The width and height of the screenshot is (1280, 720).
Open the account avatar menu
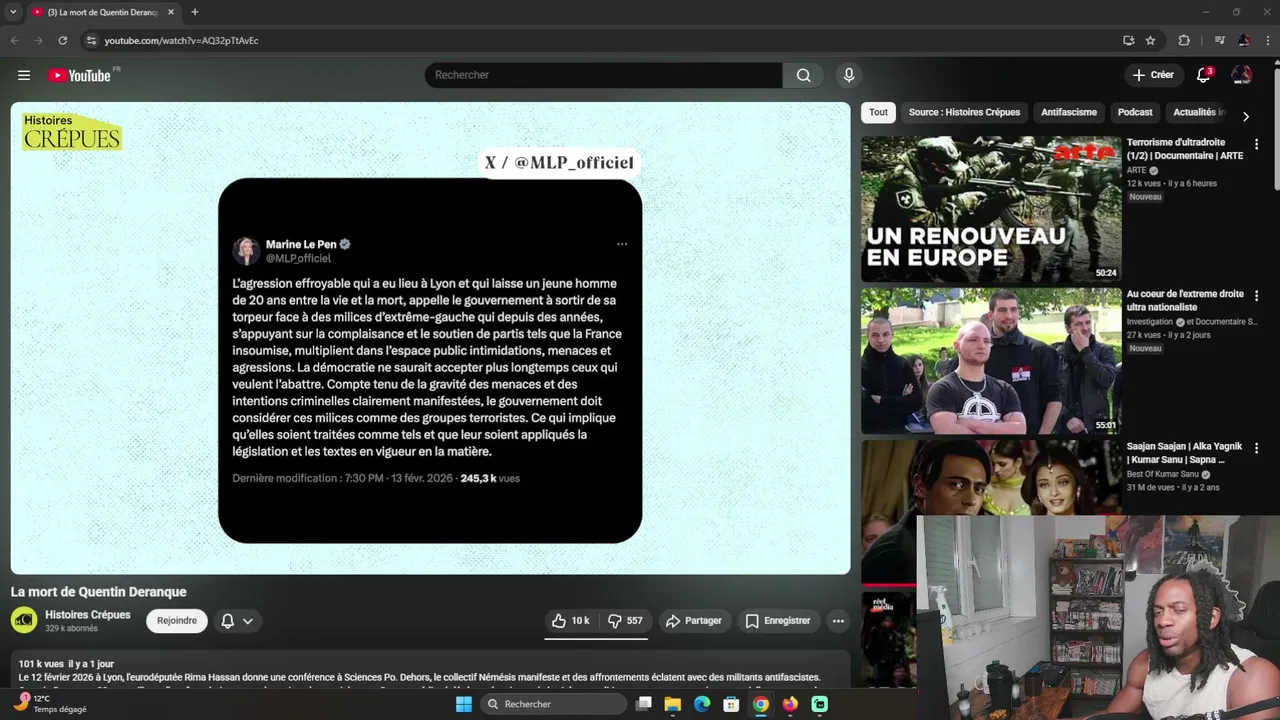[1242, 75]
